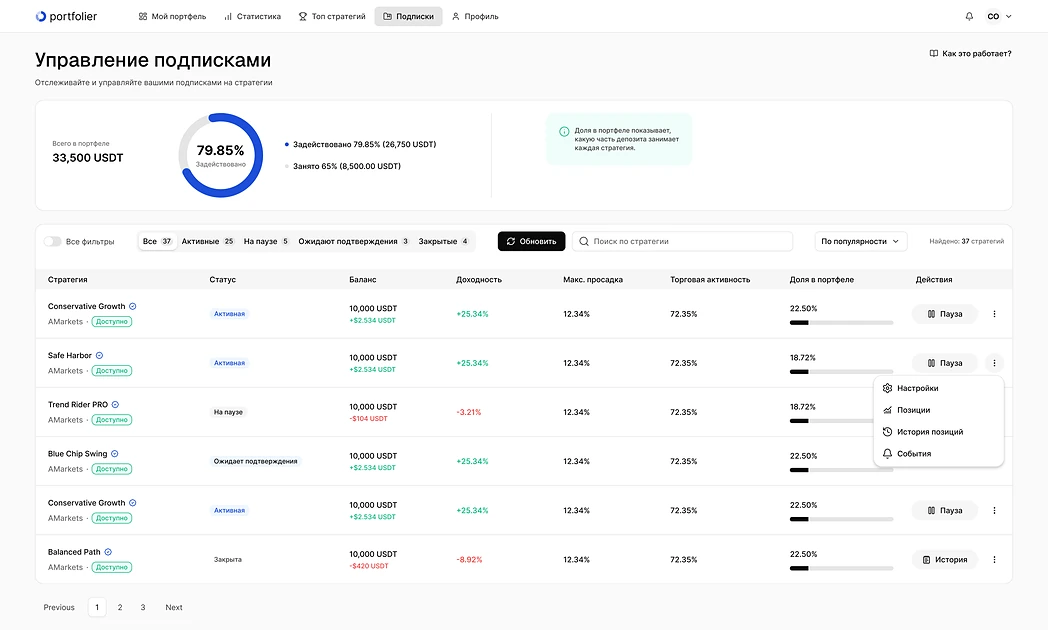Select the Подписки tab
This screenshot has height=630, width=1048.
(408, 16)
